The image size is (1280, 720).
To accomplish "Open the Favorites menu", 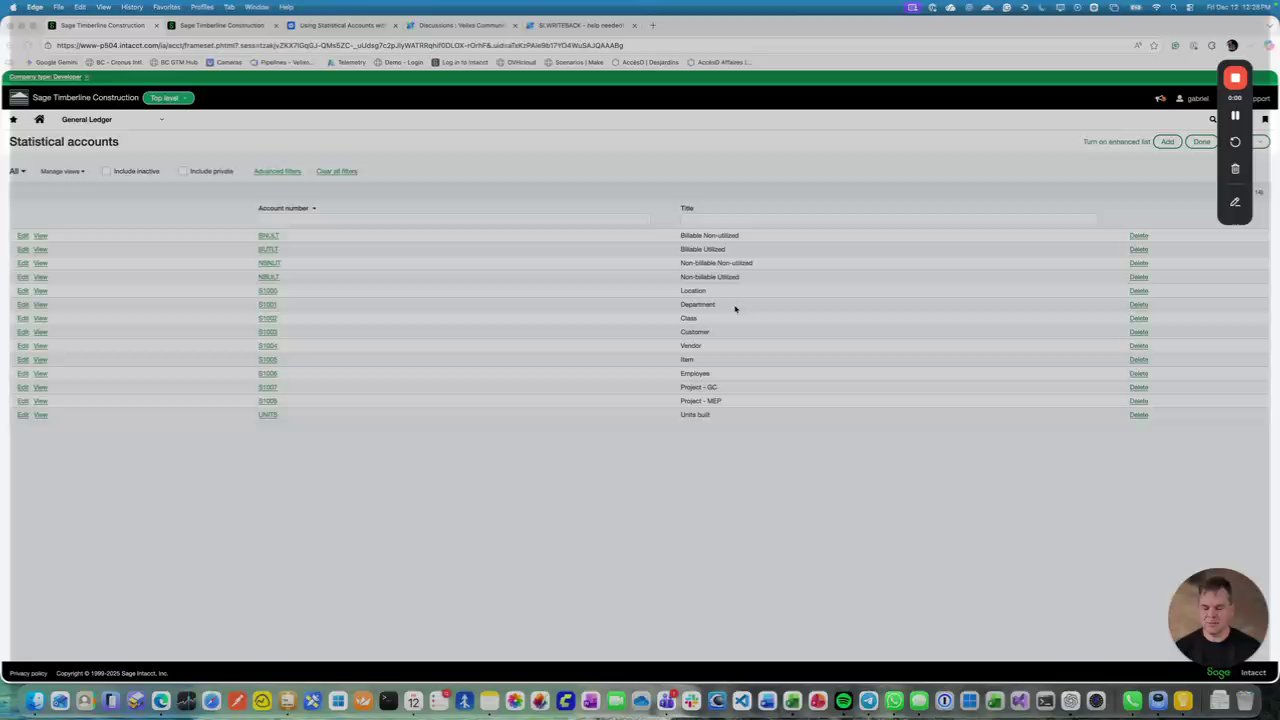I will 166,7.
